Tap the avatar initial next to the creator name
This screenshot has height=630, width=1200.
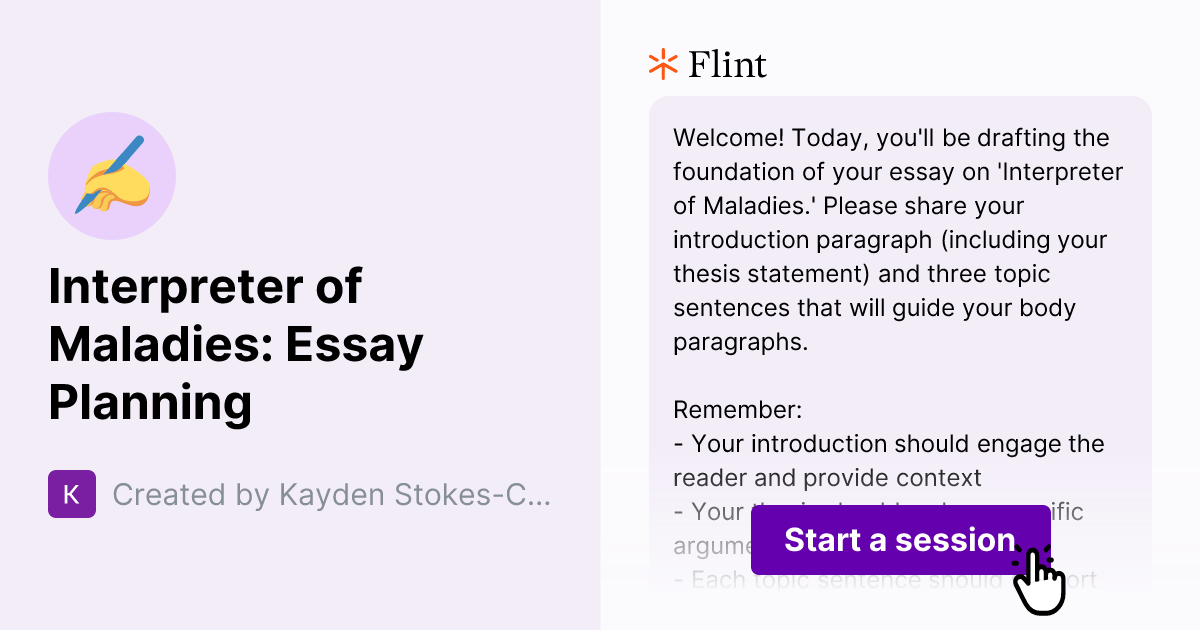pos(72,494)
